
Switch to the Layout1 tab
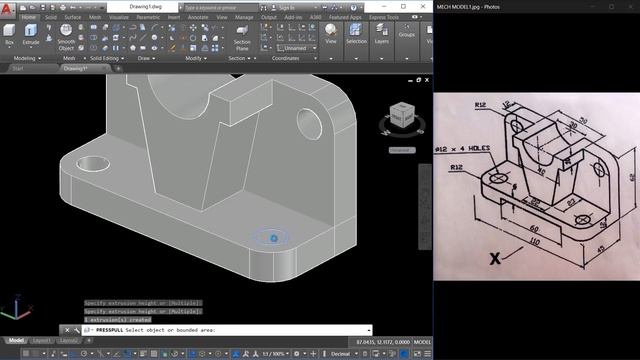pos(41,340)
